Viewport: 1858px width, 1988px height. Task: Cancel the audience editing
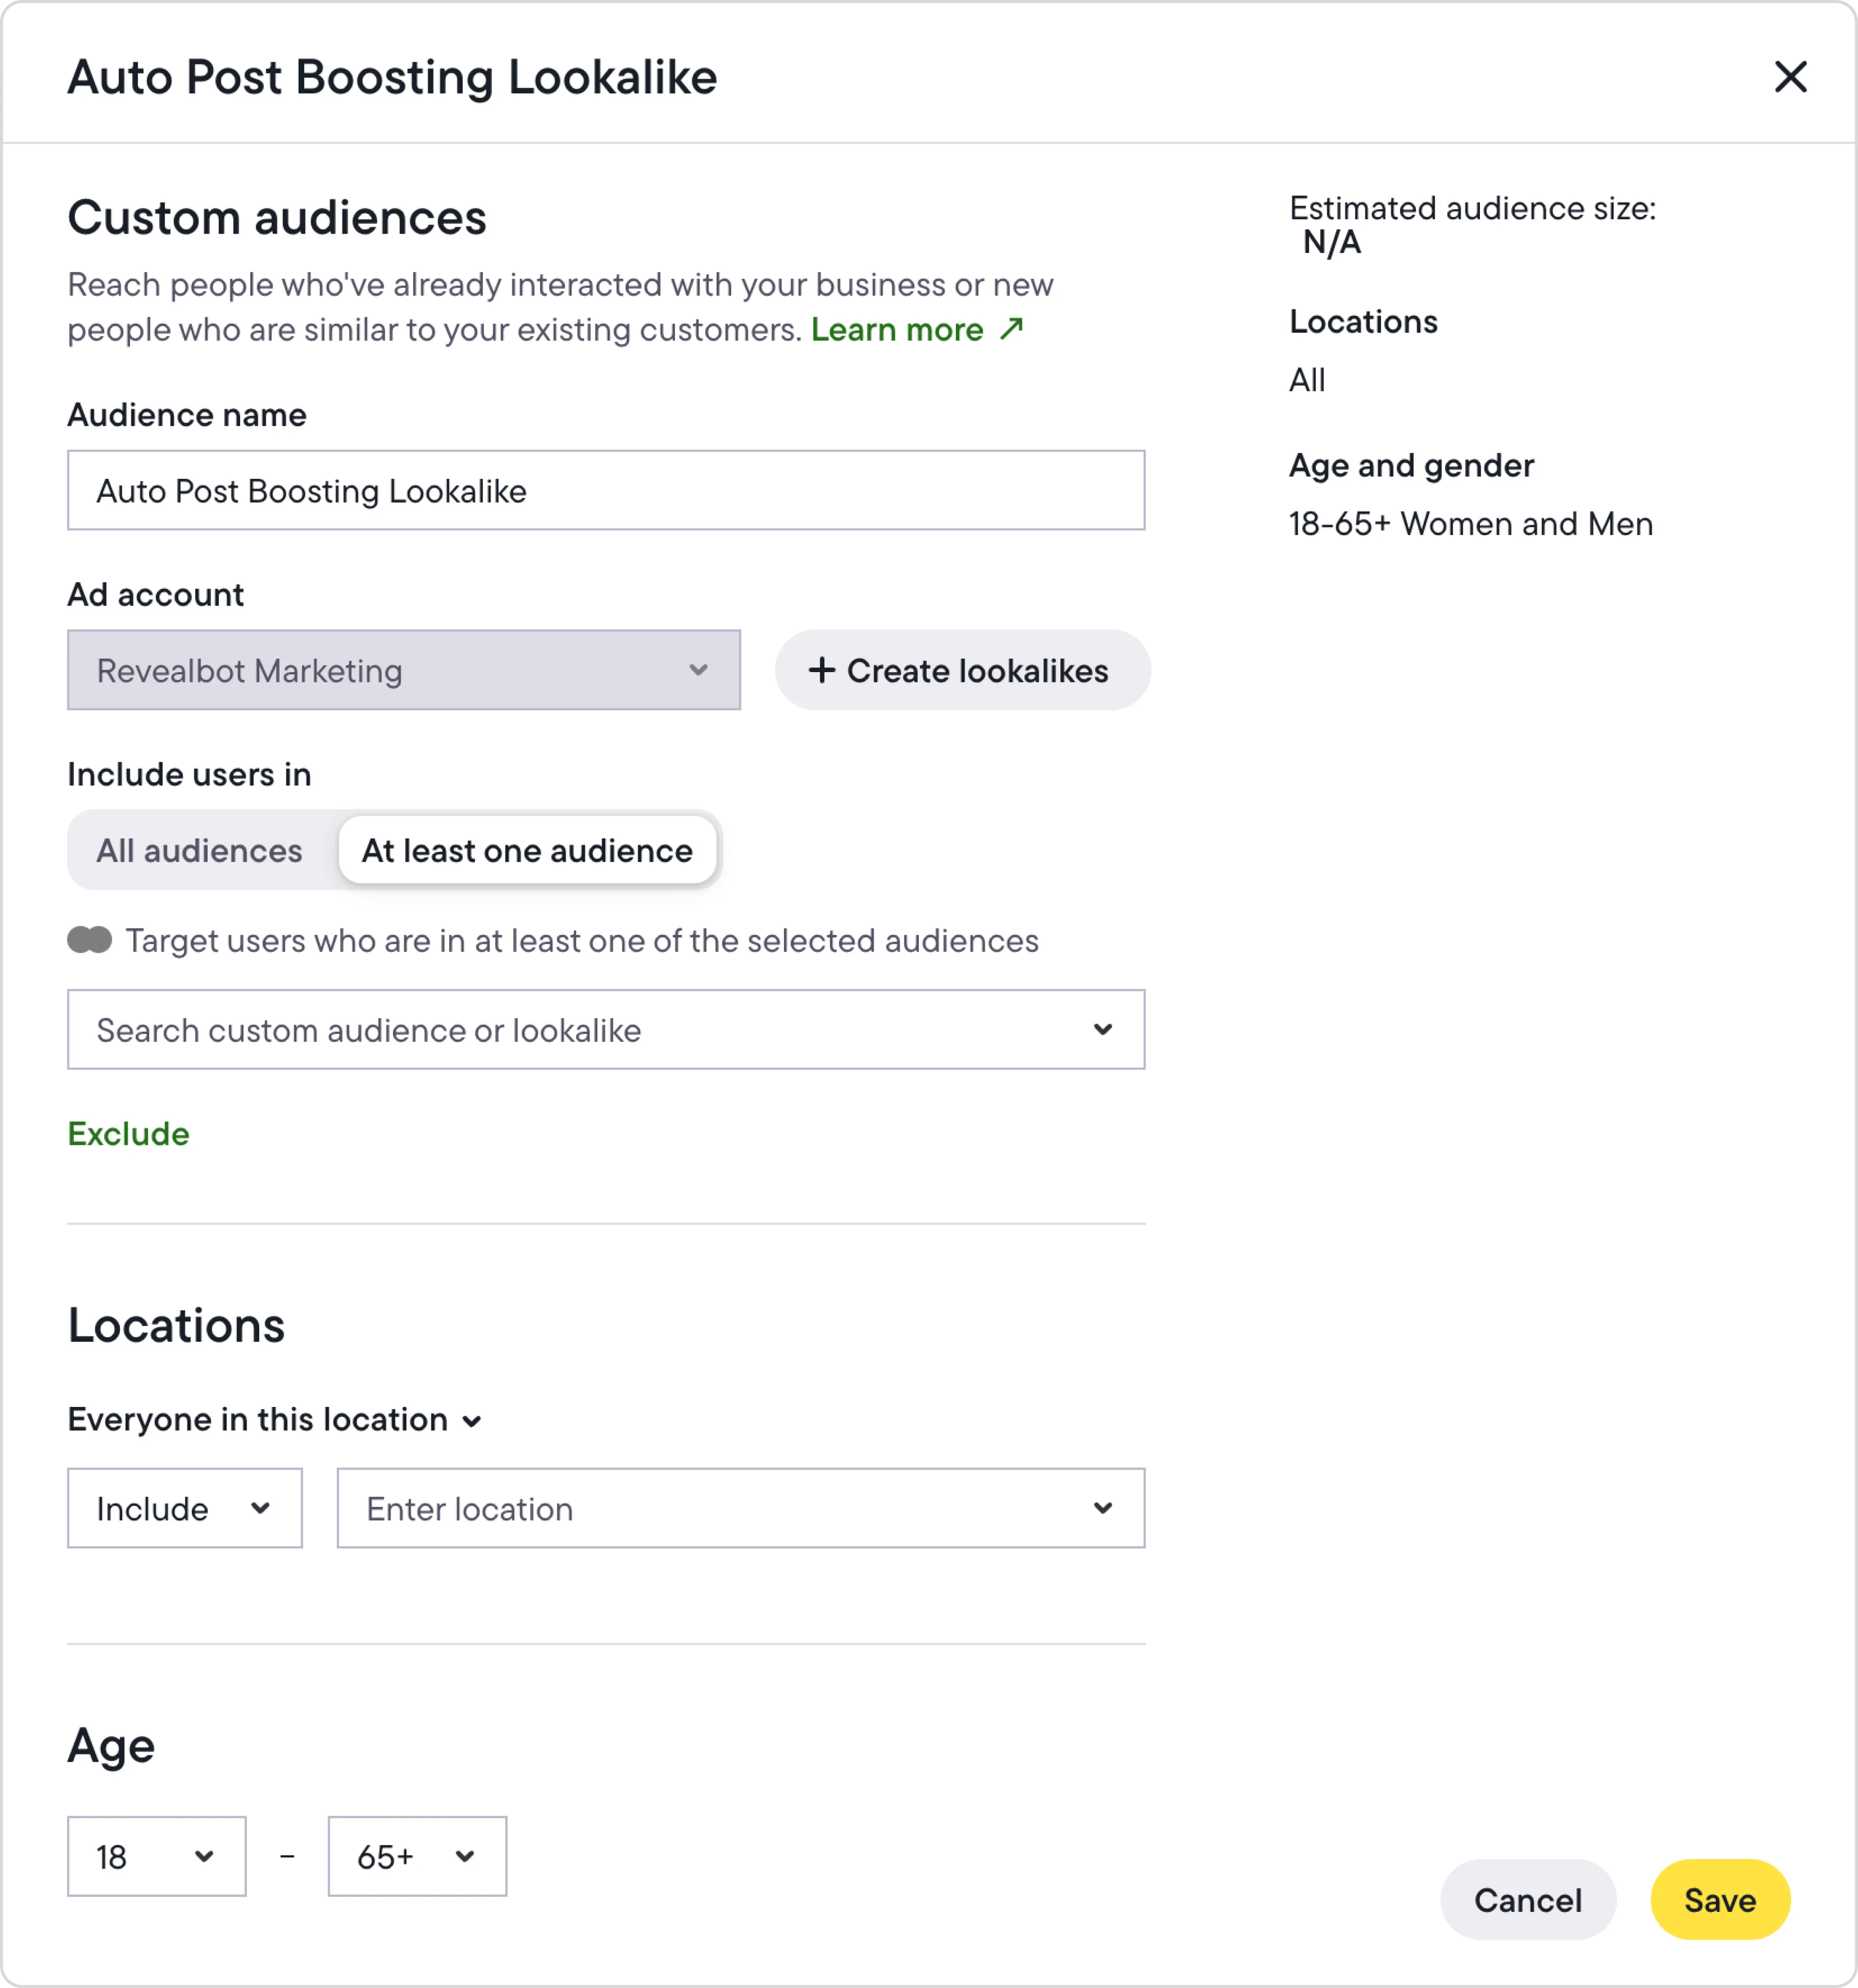(1528, 1900)
